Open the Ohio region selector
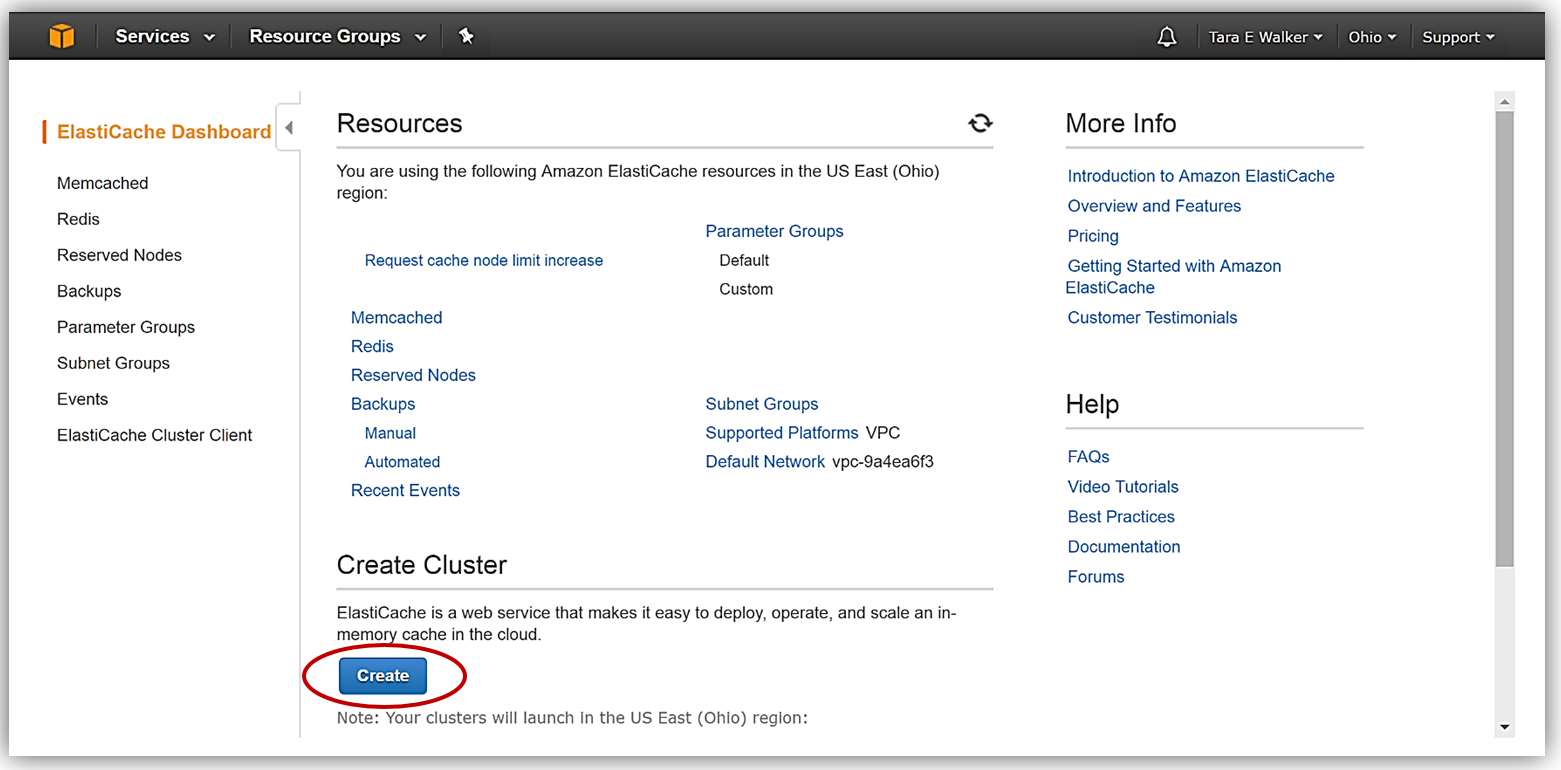This screenshot has width=1561, height=770. point(1372,37)
